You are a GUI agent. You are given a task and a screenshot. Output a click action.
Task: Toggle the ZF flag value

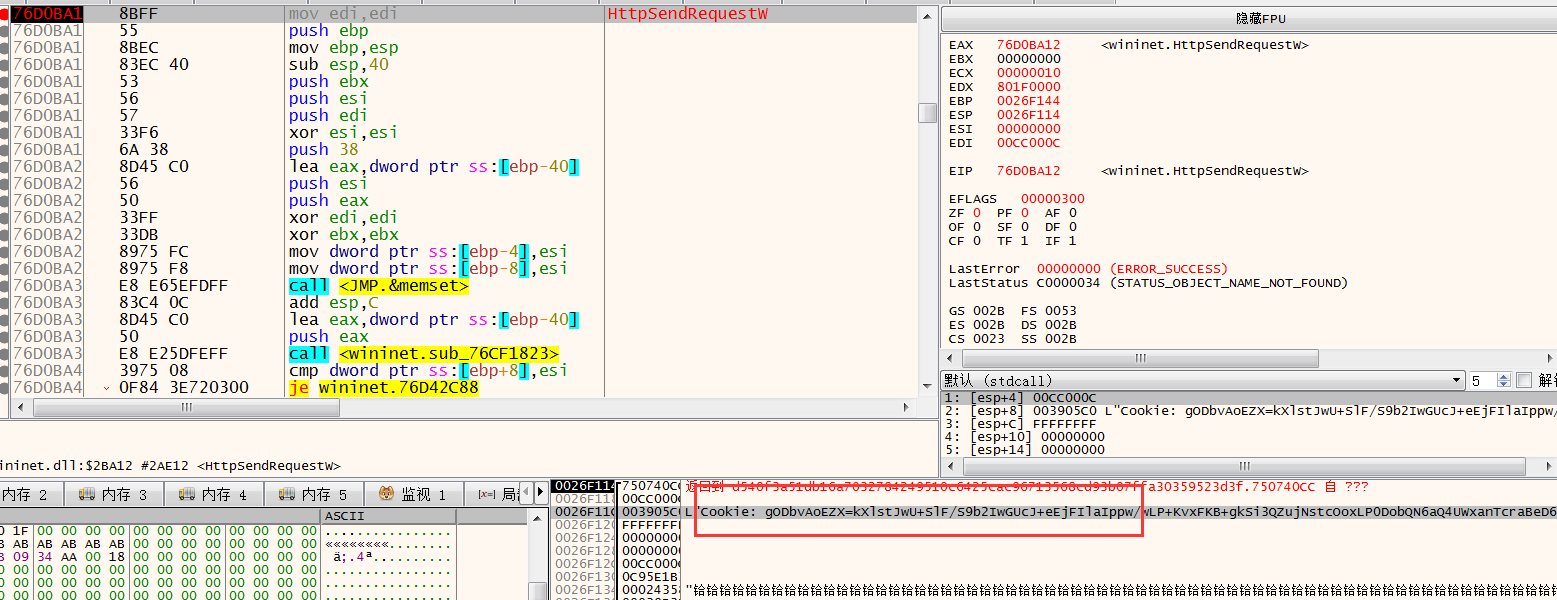(975, 212)
